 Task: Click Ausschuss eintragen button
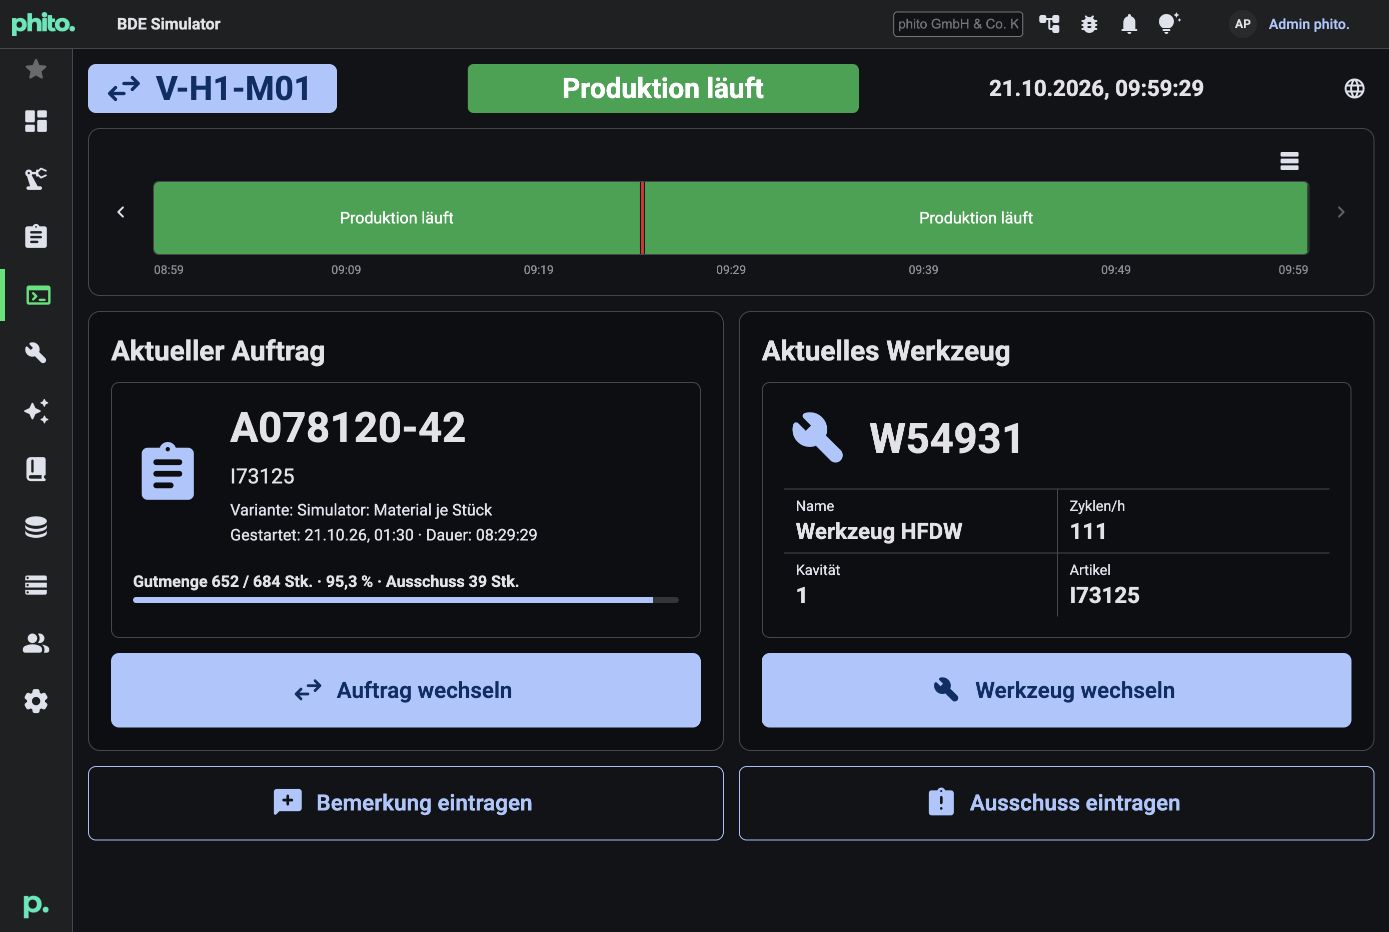coord(1056,803)
